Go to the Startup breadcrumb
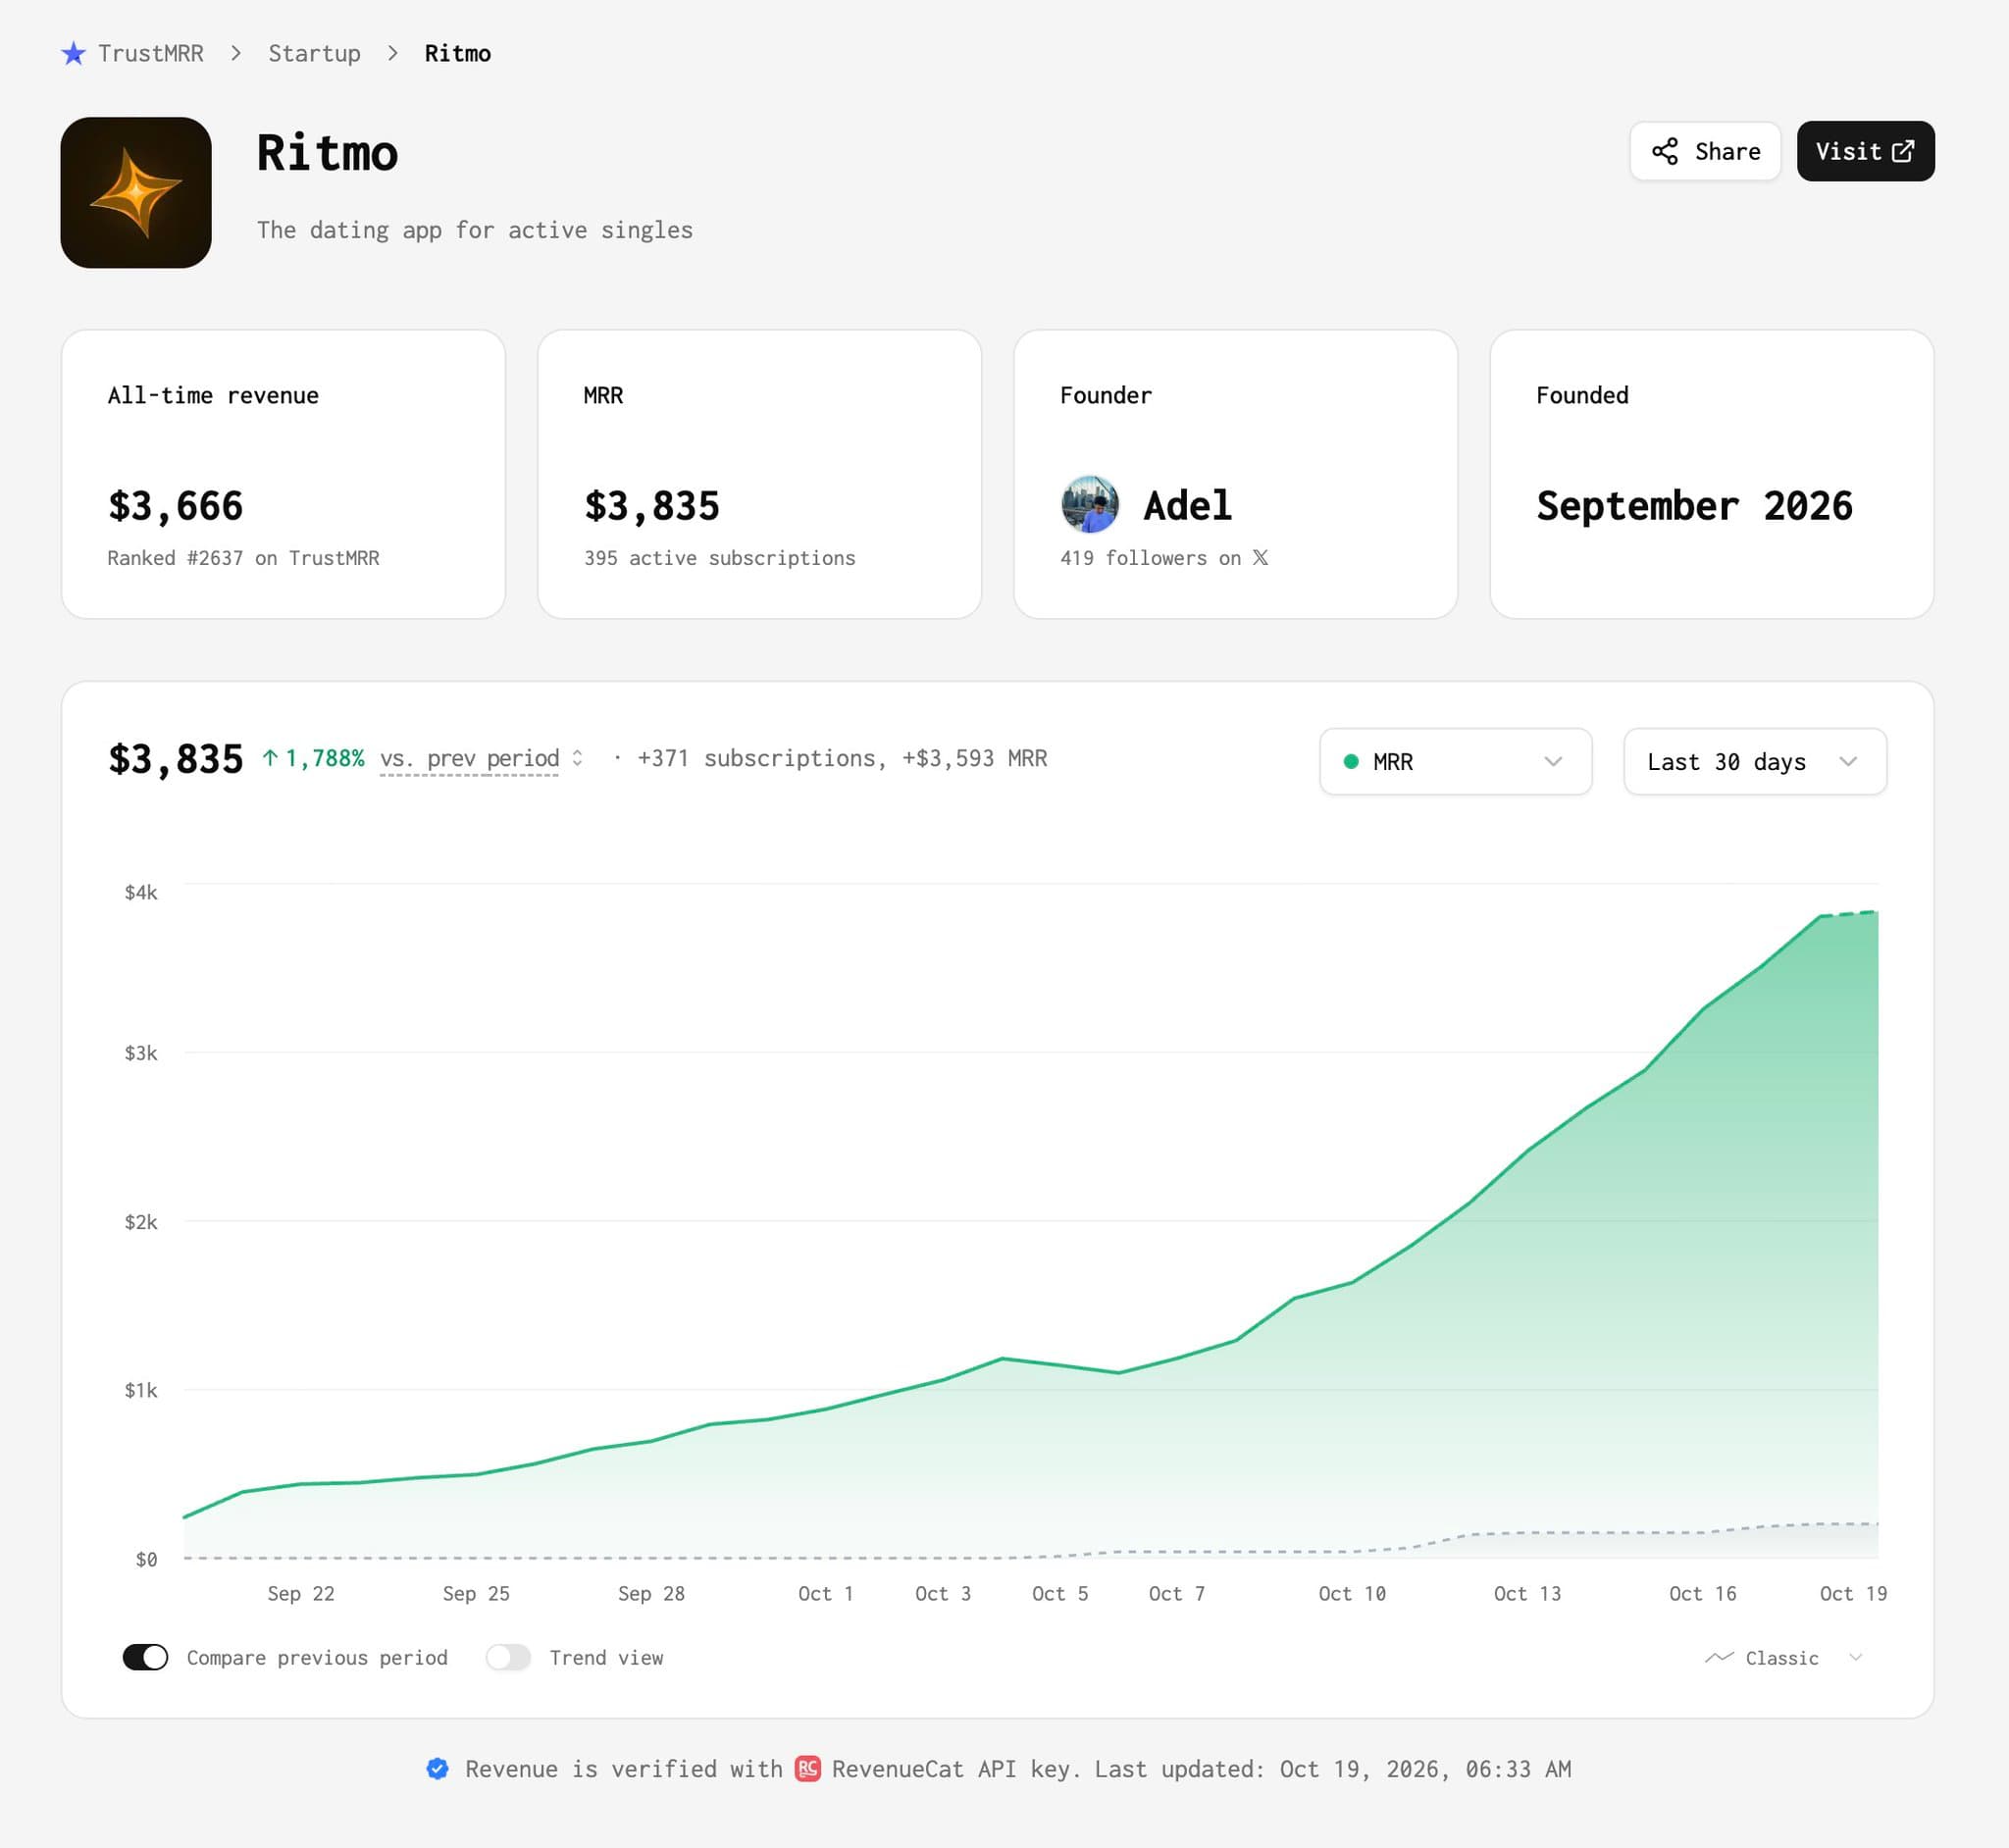This screenshot has width=2009, height=1848. click(314, 53)
